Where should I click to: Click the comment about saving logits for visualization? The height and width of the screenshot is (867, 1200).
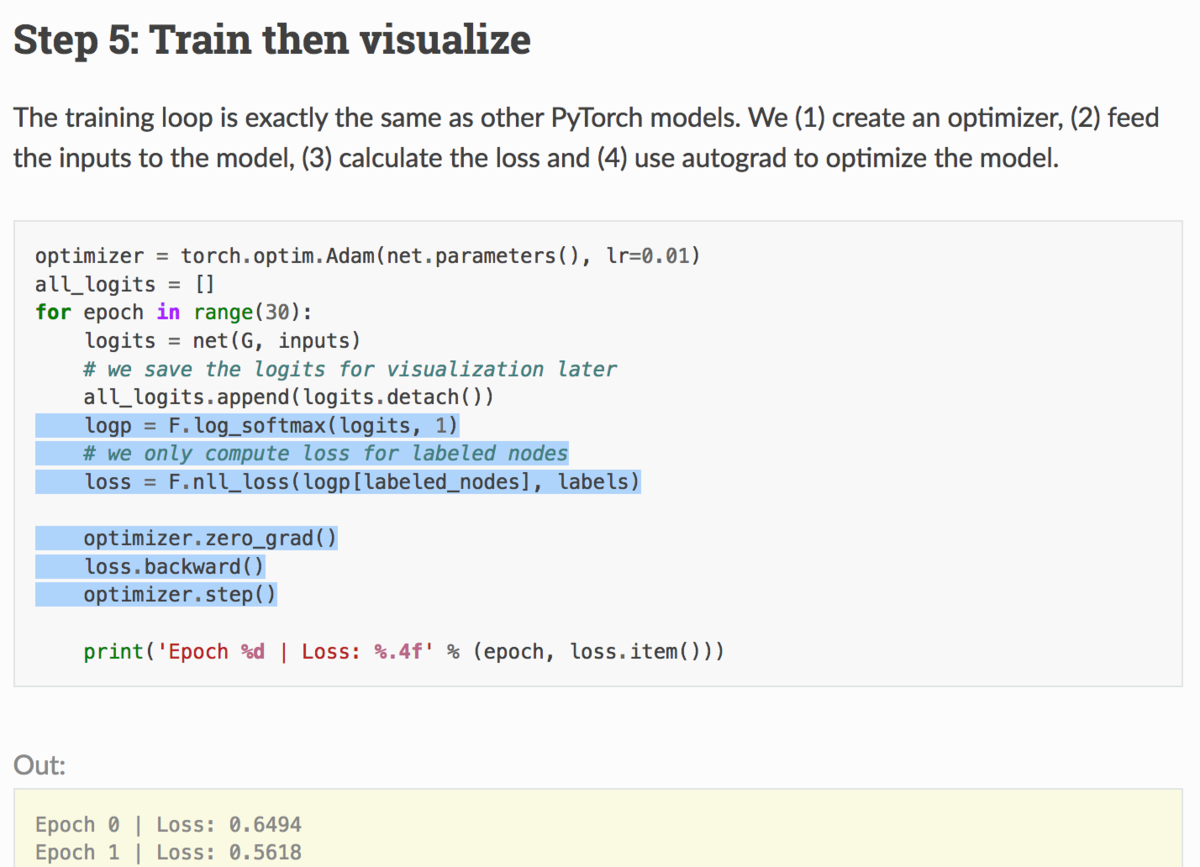(350, 369)
